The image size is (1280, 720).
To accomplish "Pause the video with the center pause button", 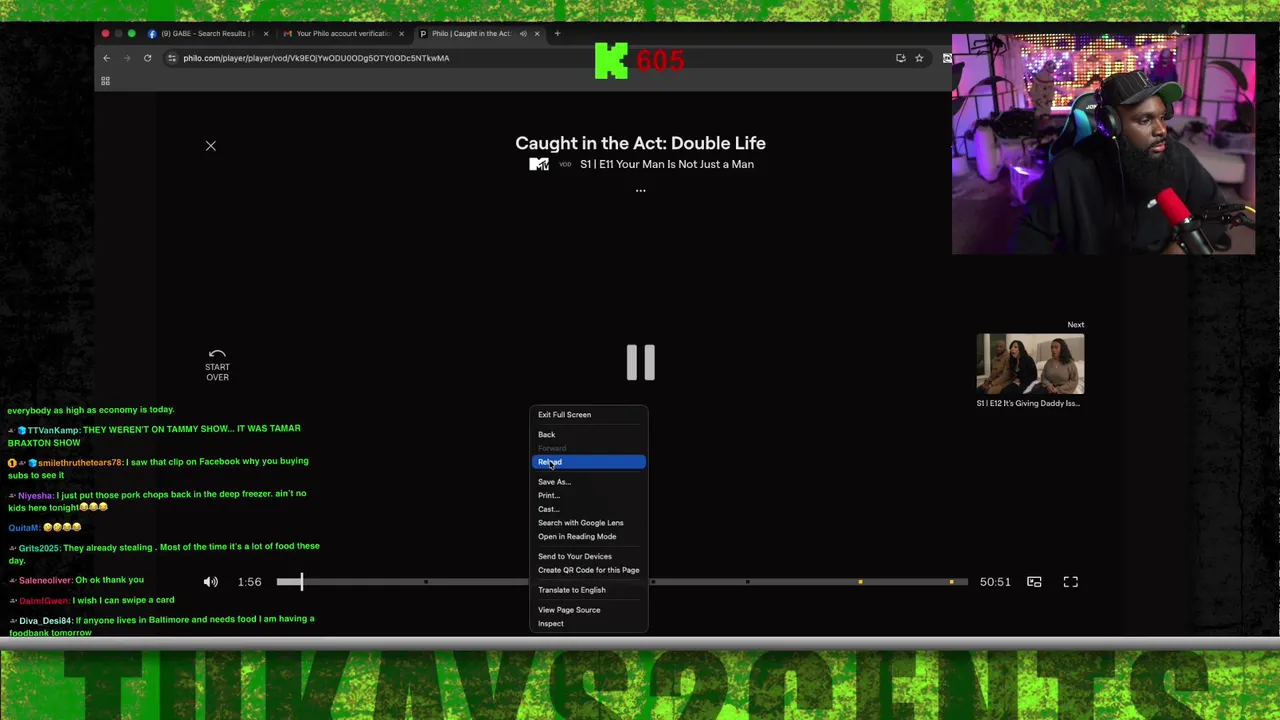I will pos(641,362).
